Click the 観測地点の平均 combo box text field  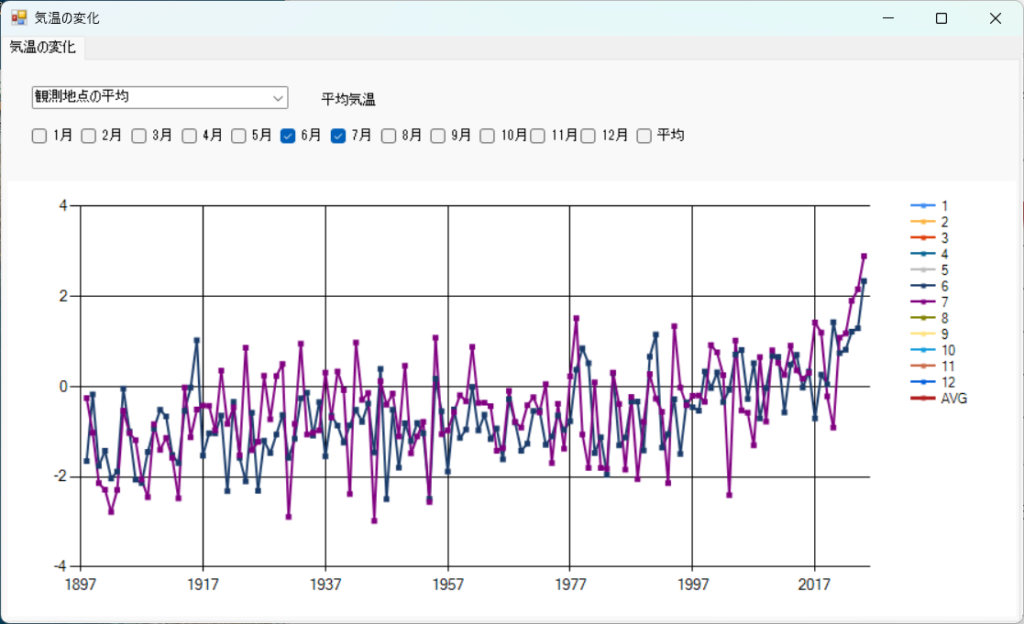tap(148, 97)
